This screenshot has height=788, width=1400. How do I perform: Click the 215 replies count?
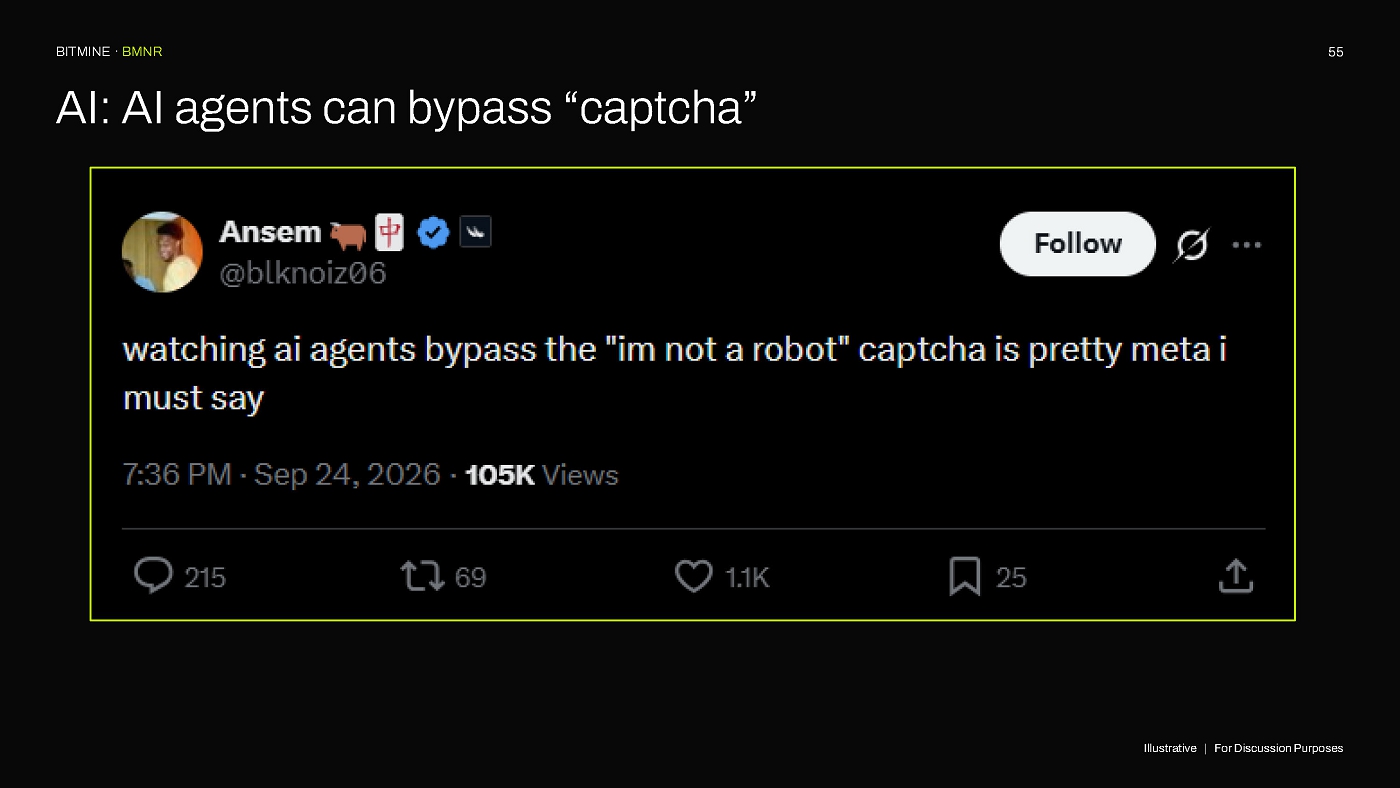pyautogui.click(x=205, y=577)
